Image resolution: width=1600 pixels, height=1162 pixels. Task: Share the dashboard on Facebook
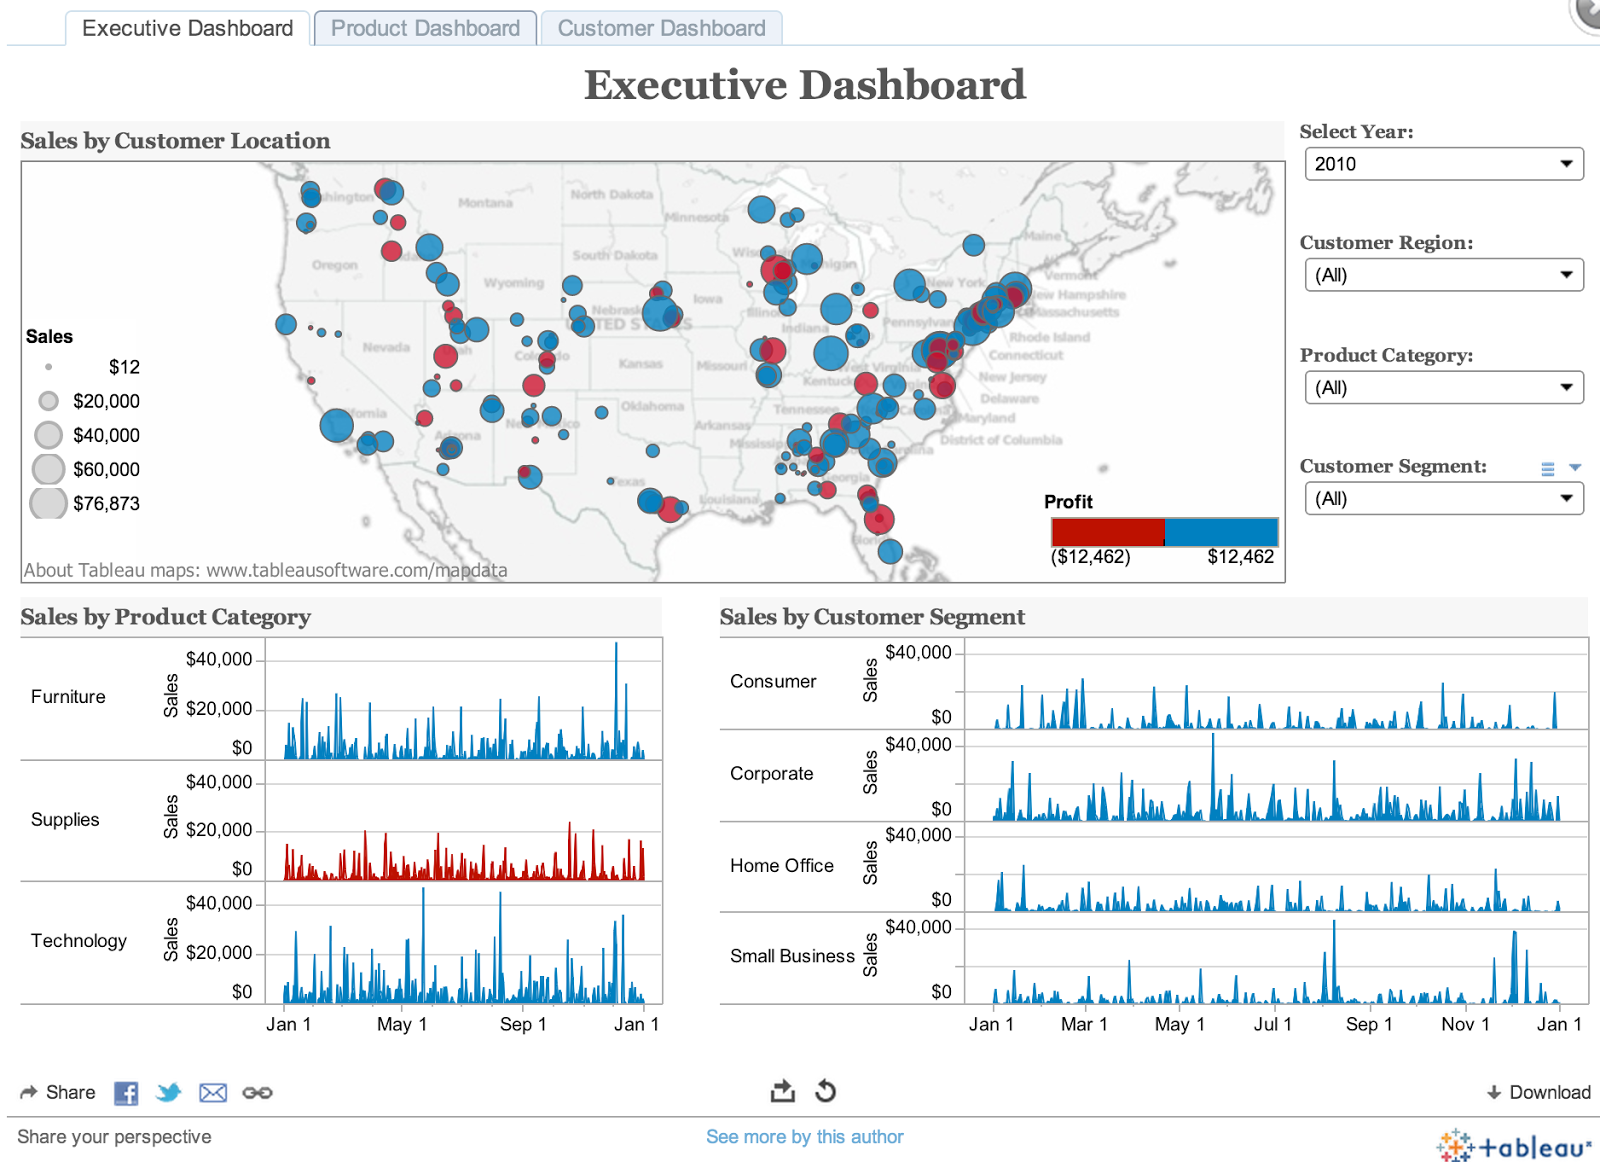(125, 1092)
